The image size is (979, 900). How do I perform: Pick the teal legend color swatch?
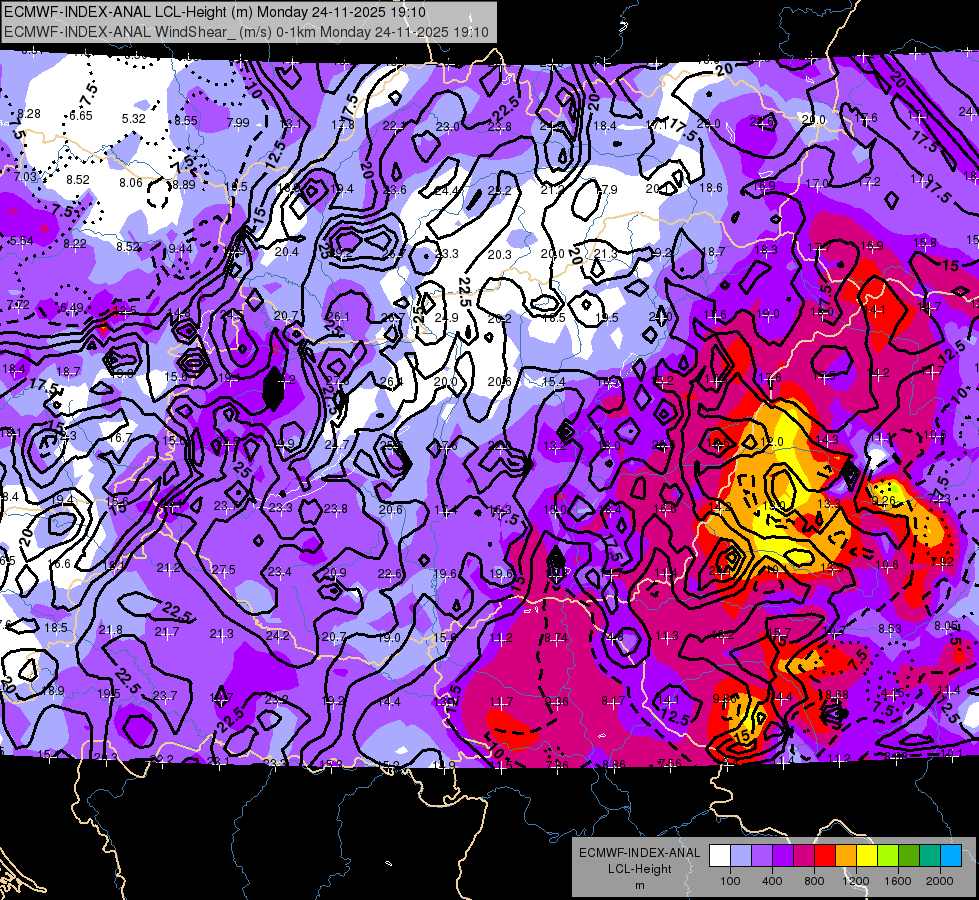(x=930, y=856)
